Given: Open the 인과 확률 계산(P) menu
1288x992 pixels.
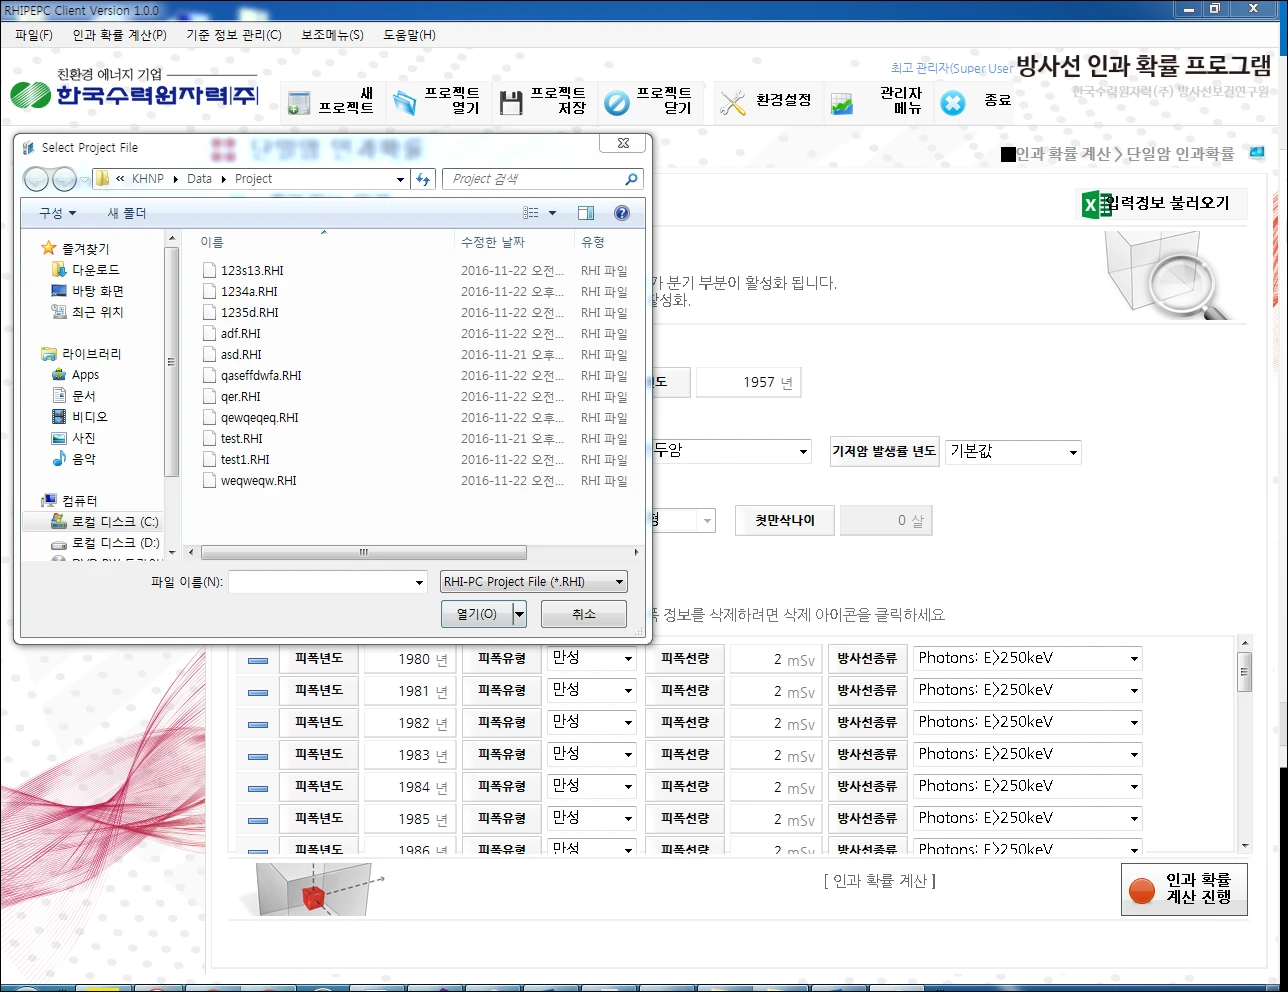Looking at the screenshot, I should 119,35.
